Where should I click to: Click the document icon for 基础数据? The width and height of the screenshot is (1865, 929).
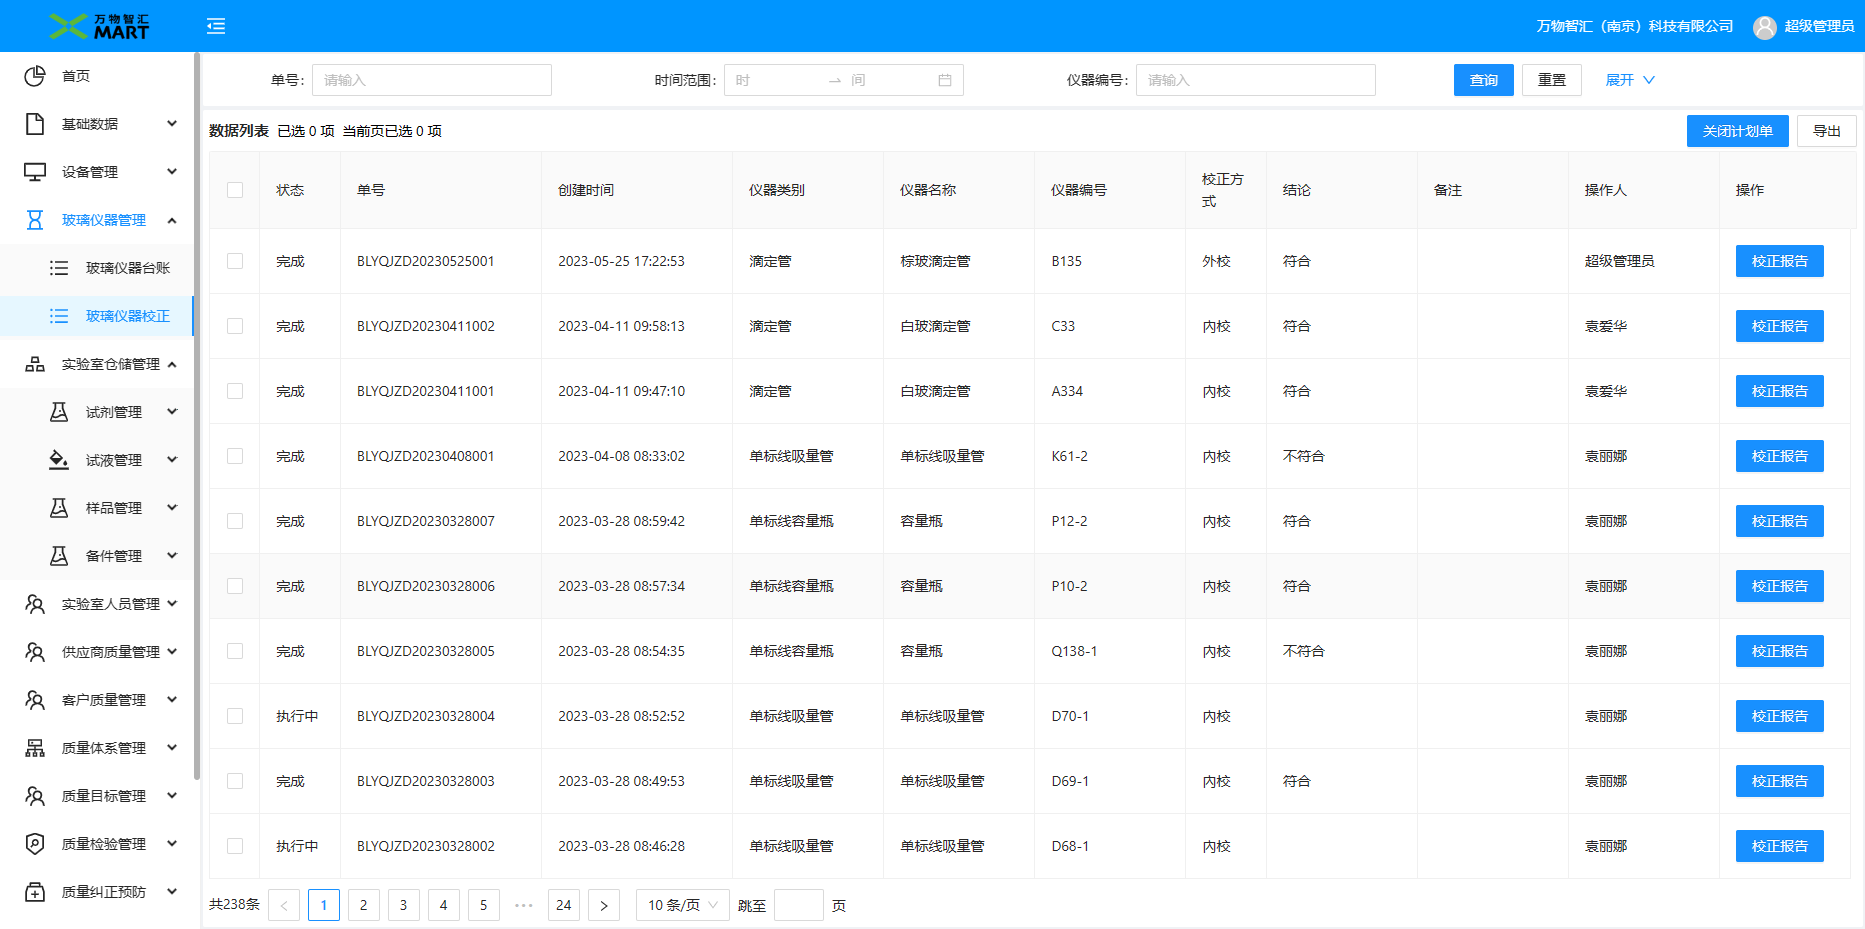[x=35, y=124]
